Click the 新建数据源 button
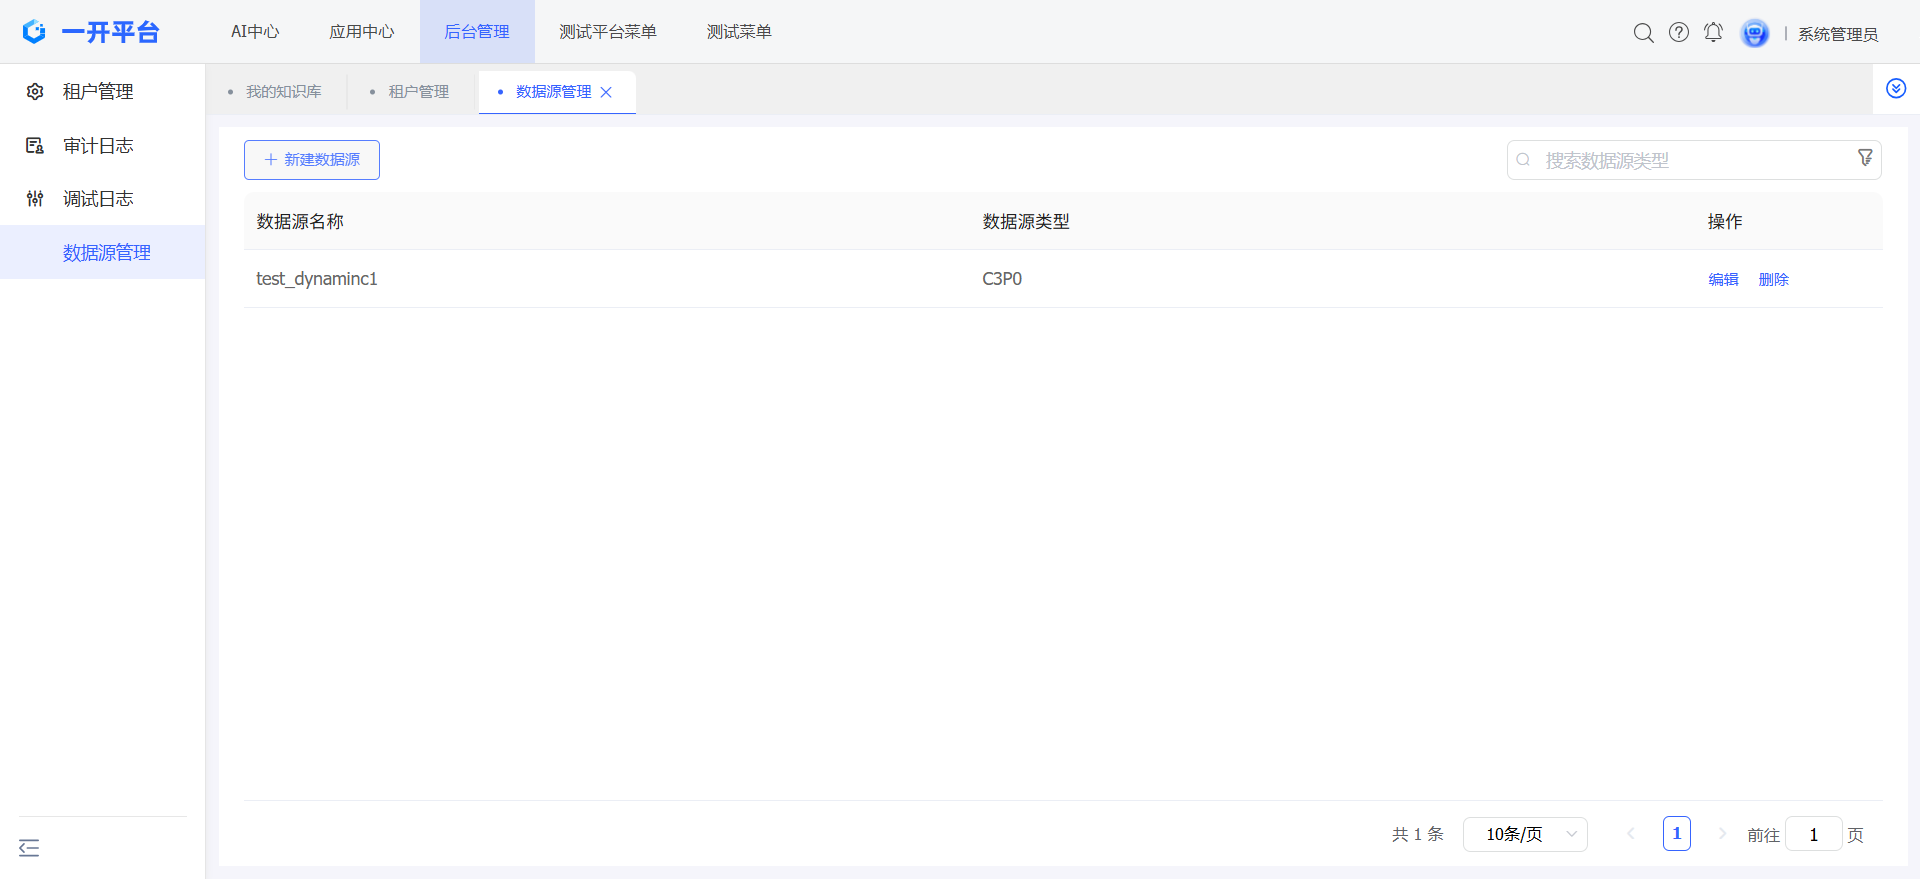 (x=312, y=160)
